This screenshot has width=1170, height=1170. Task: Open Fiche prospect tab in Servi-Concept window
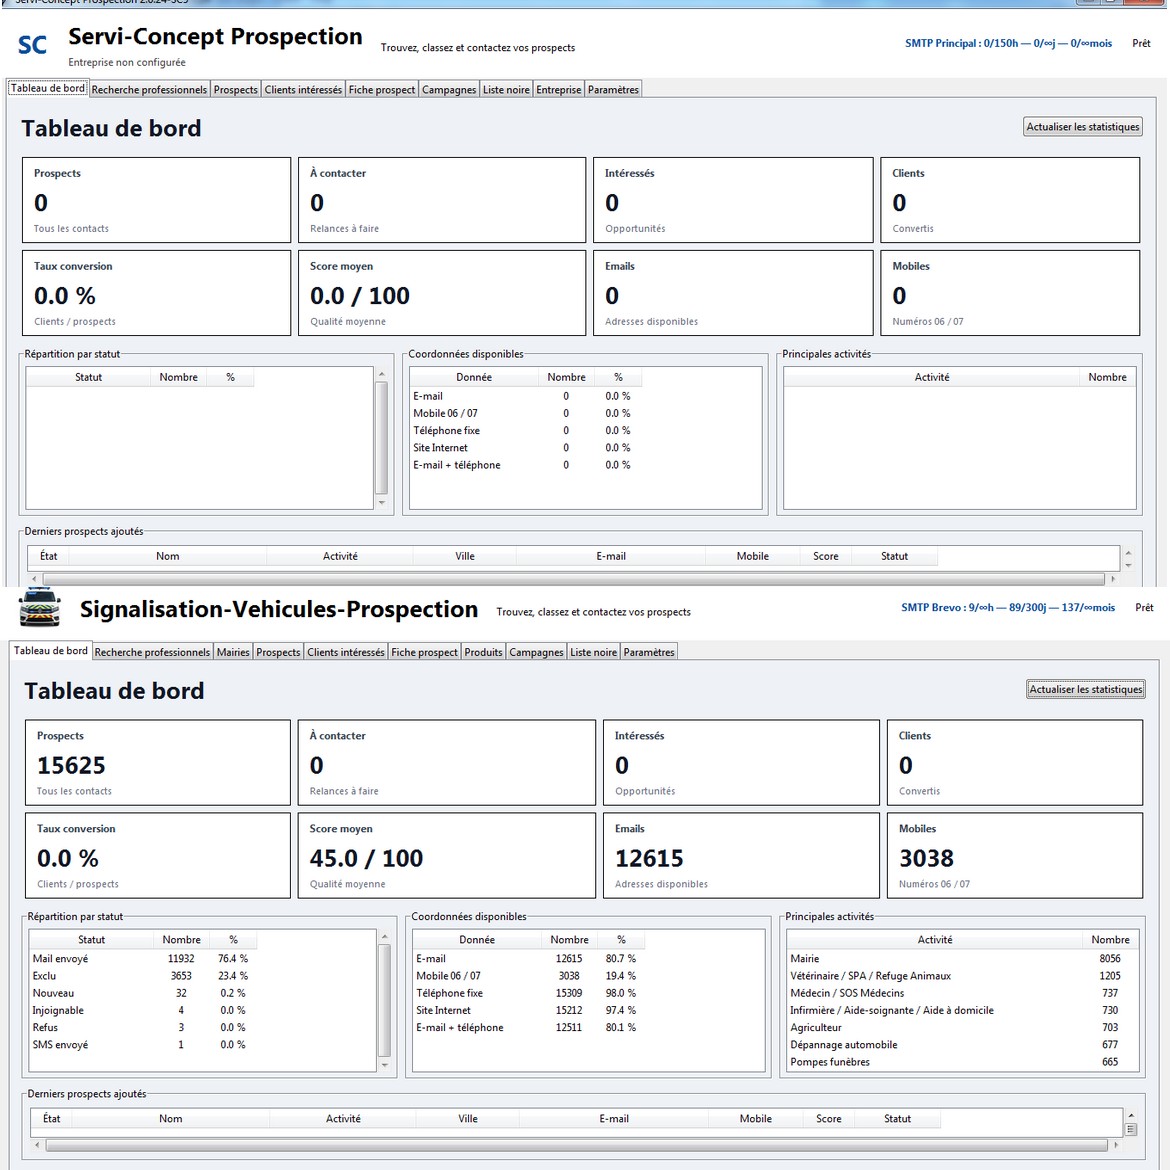coord(382,90)
